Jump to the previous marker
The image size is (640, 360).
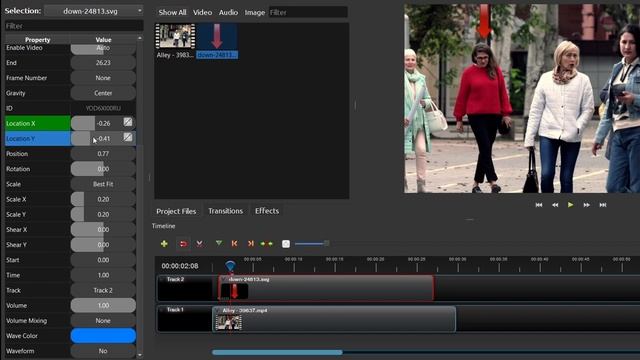click(x=234, y=243)
